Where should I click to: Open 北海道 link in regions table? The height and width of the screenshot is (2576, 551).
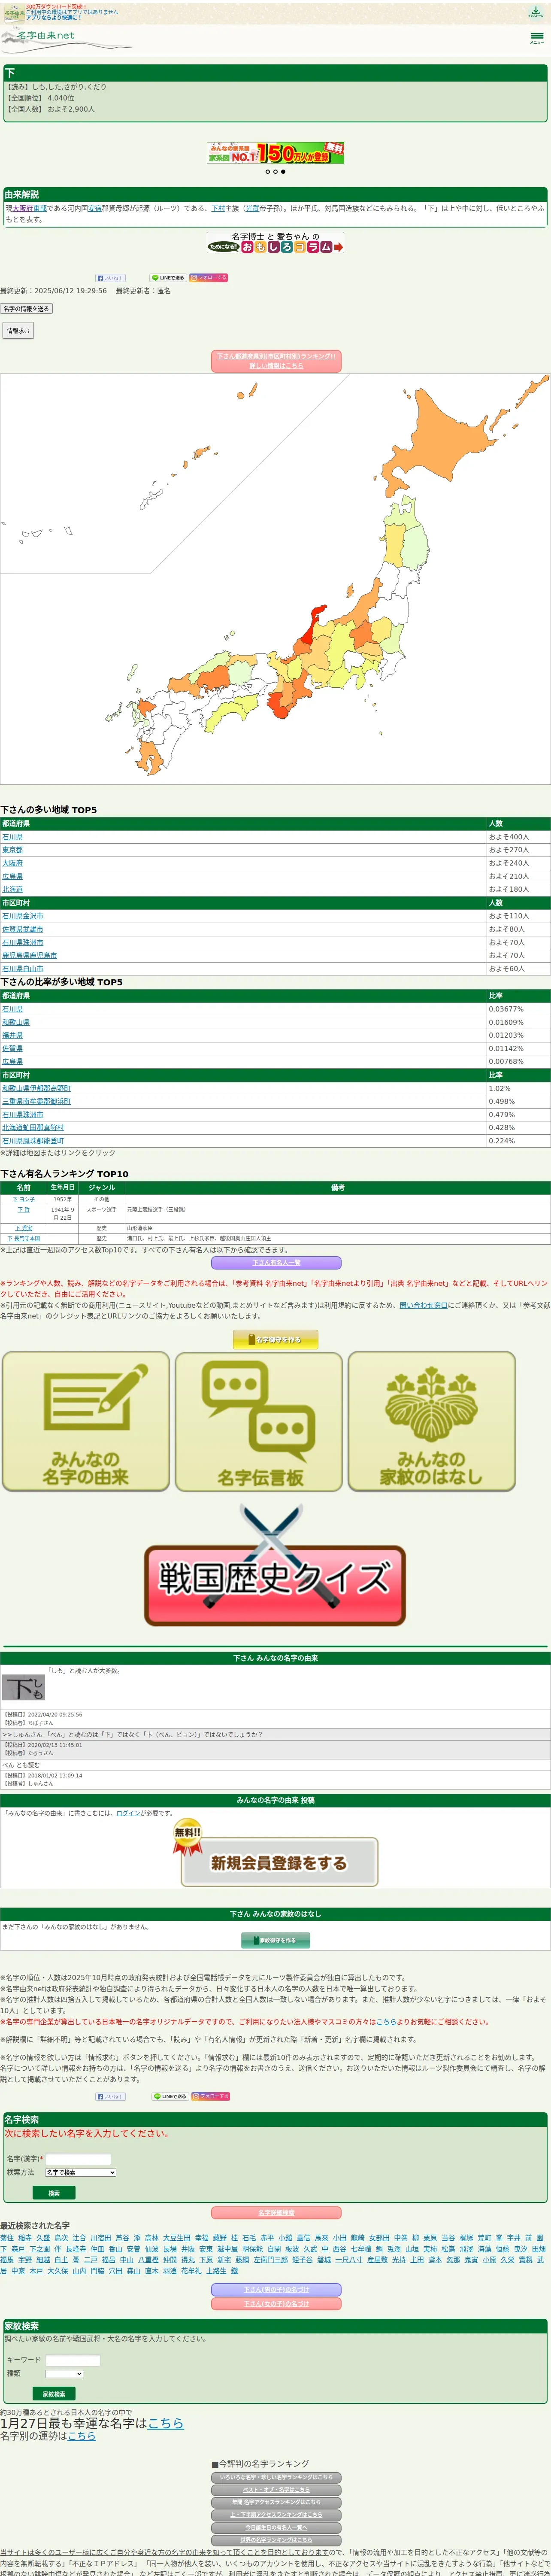coord(12,889)
